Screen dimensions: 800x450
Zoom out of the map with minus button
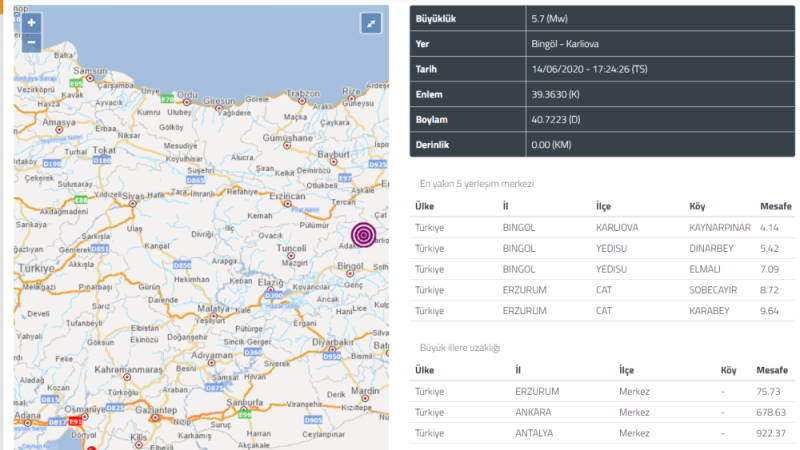31,42
